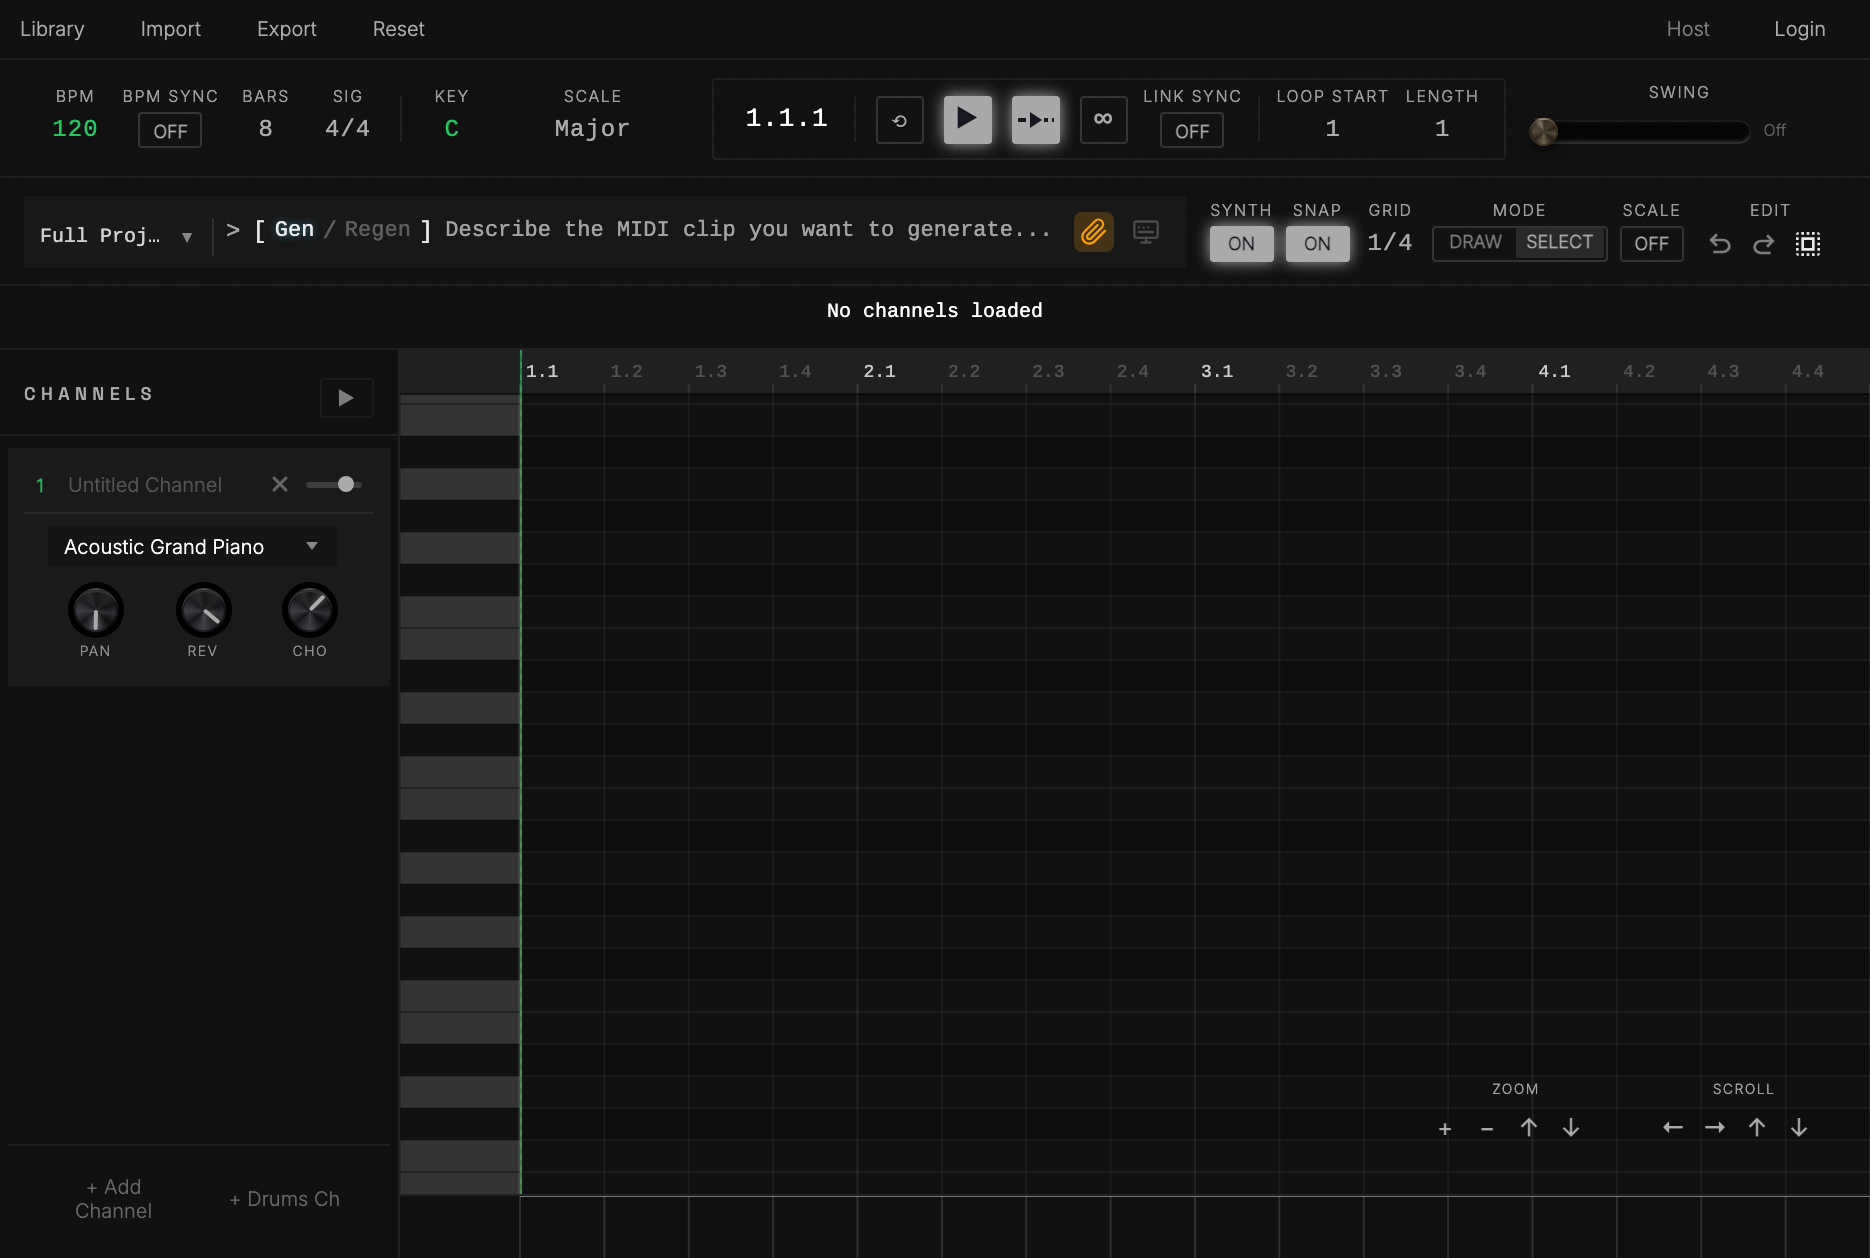
Task: Click the BPM value 120
Action: [x=74, y=129]
